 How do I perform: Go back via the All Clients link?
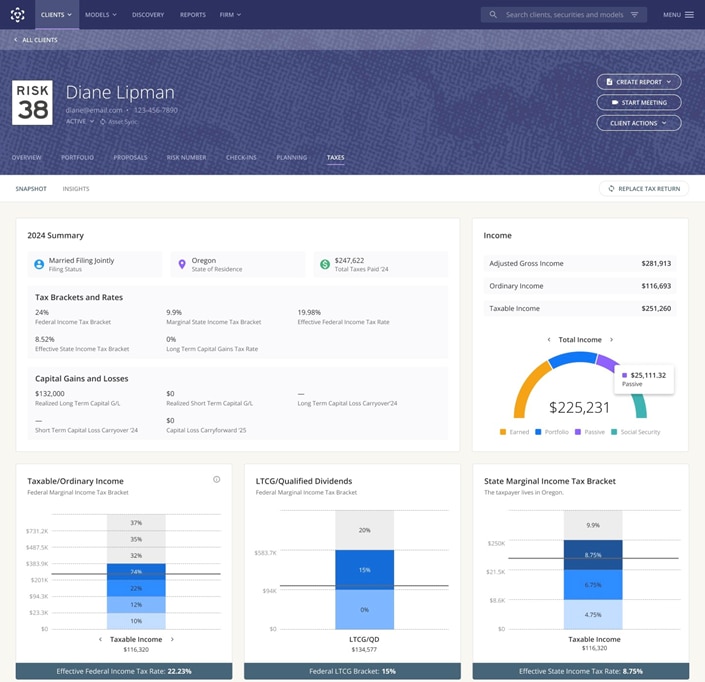click(x=36, y=40)
